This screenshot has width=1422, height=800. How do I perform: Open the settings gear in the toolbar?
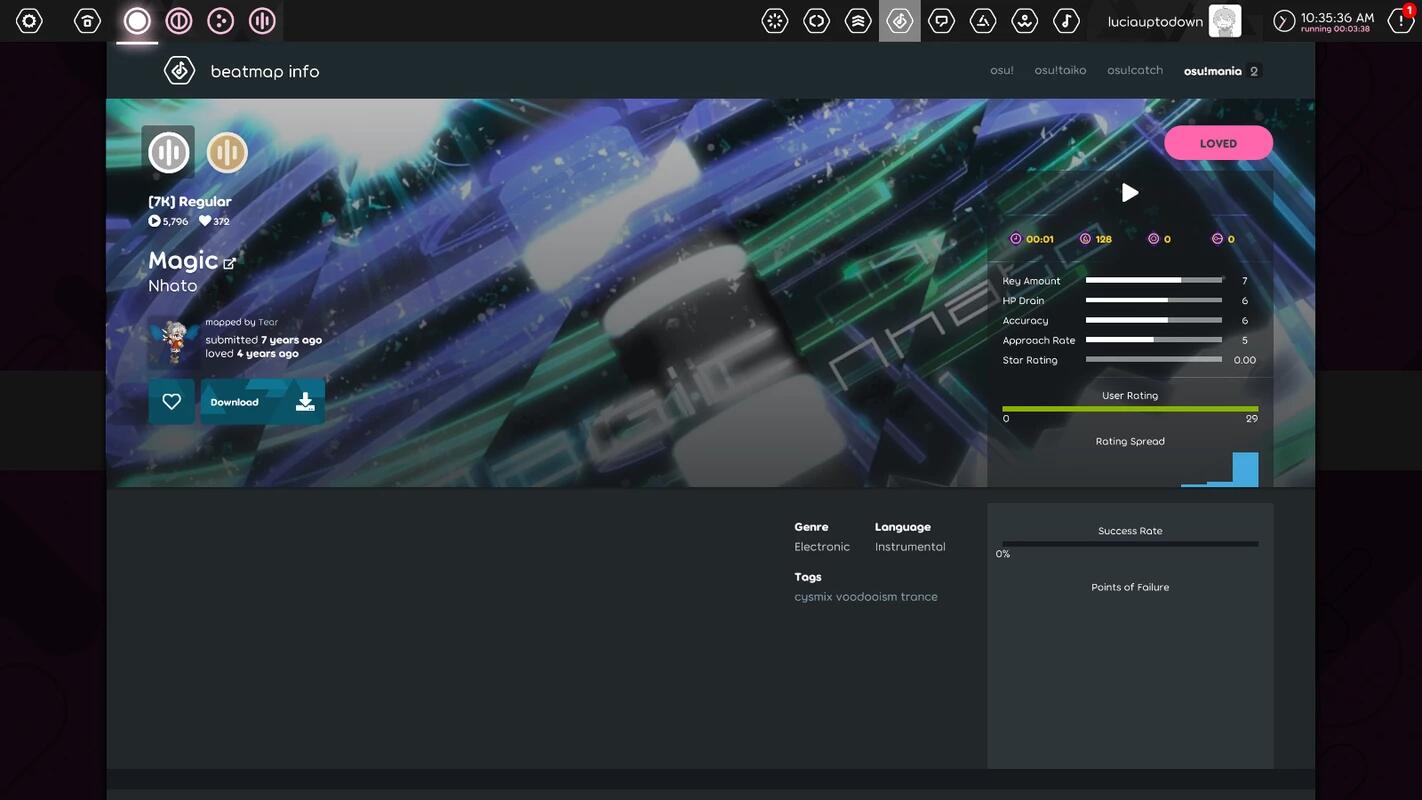[30, 21]
